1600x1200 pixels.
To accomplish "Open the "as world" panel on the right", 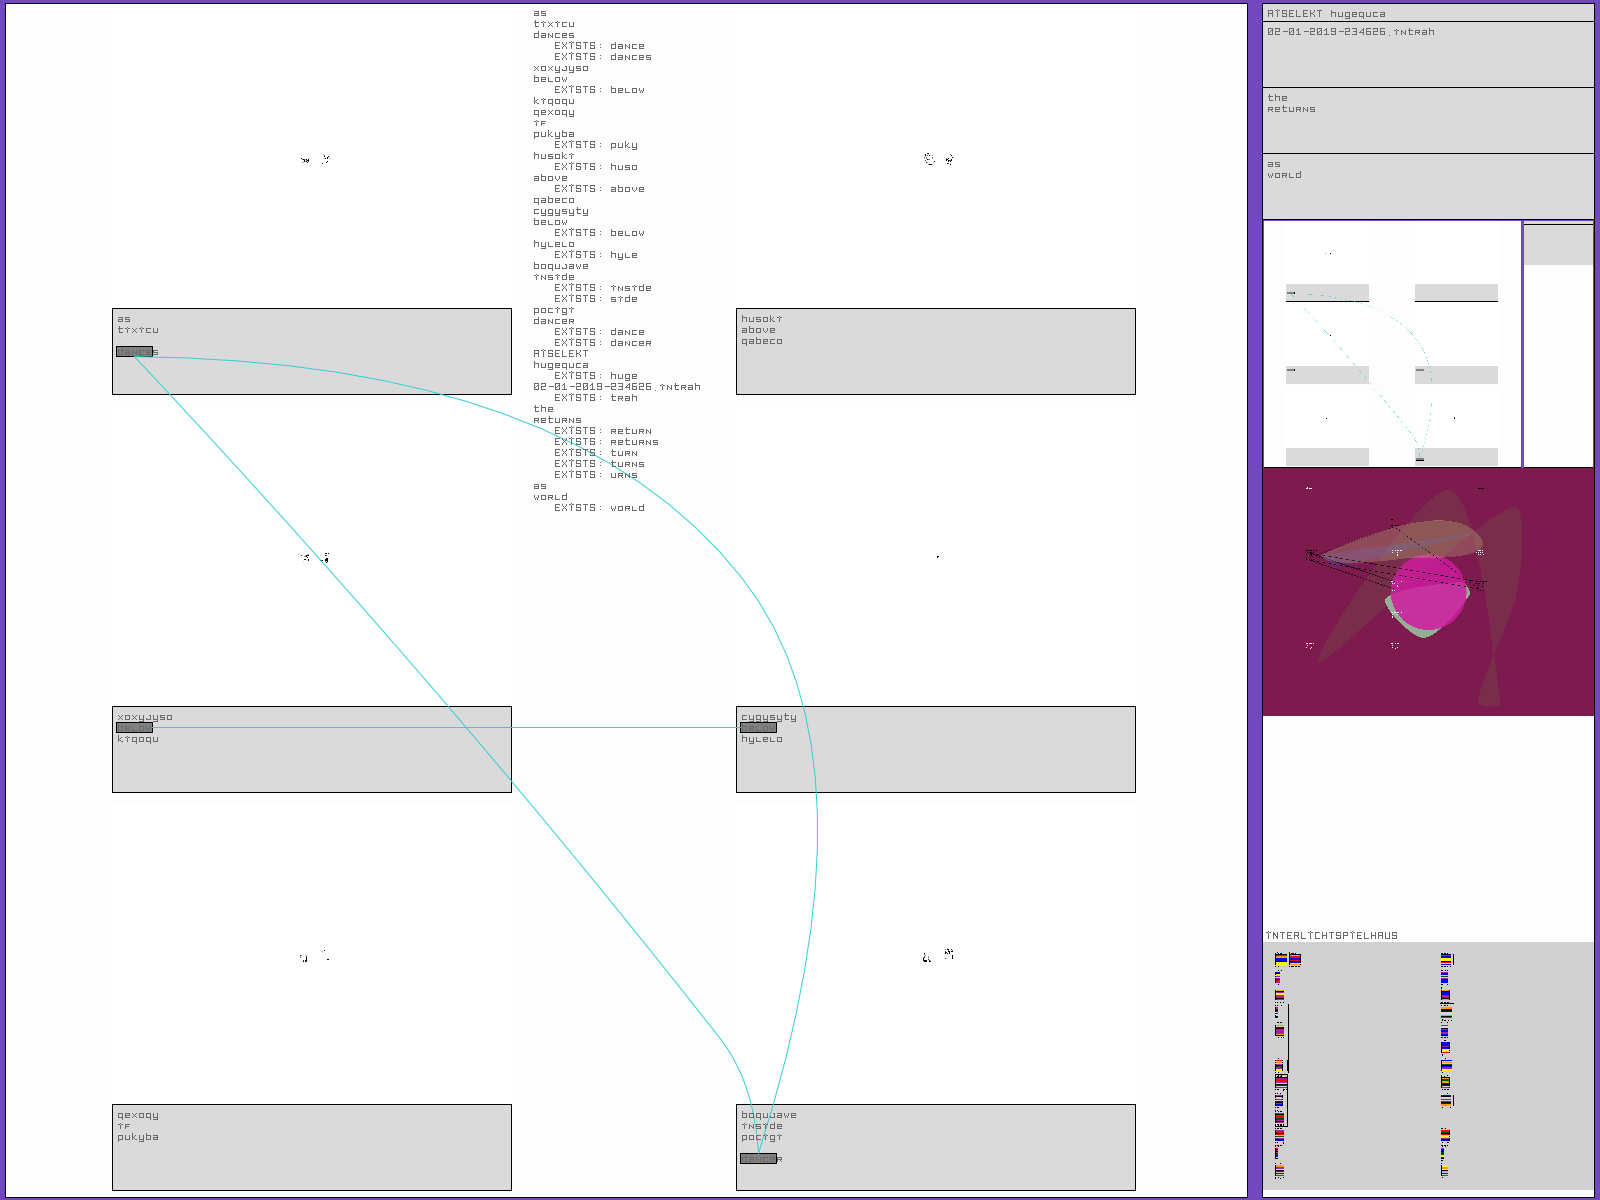I will [x=1427, y=186].
